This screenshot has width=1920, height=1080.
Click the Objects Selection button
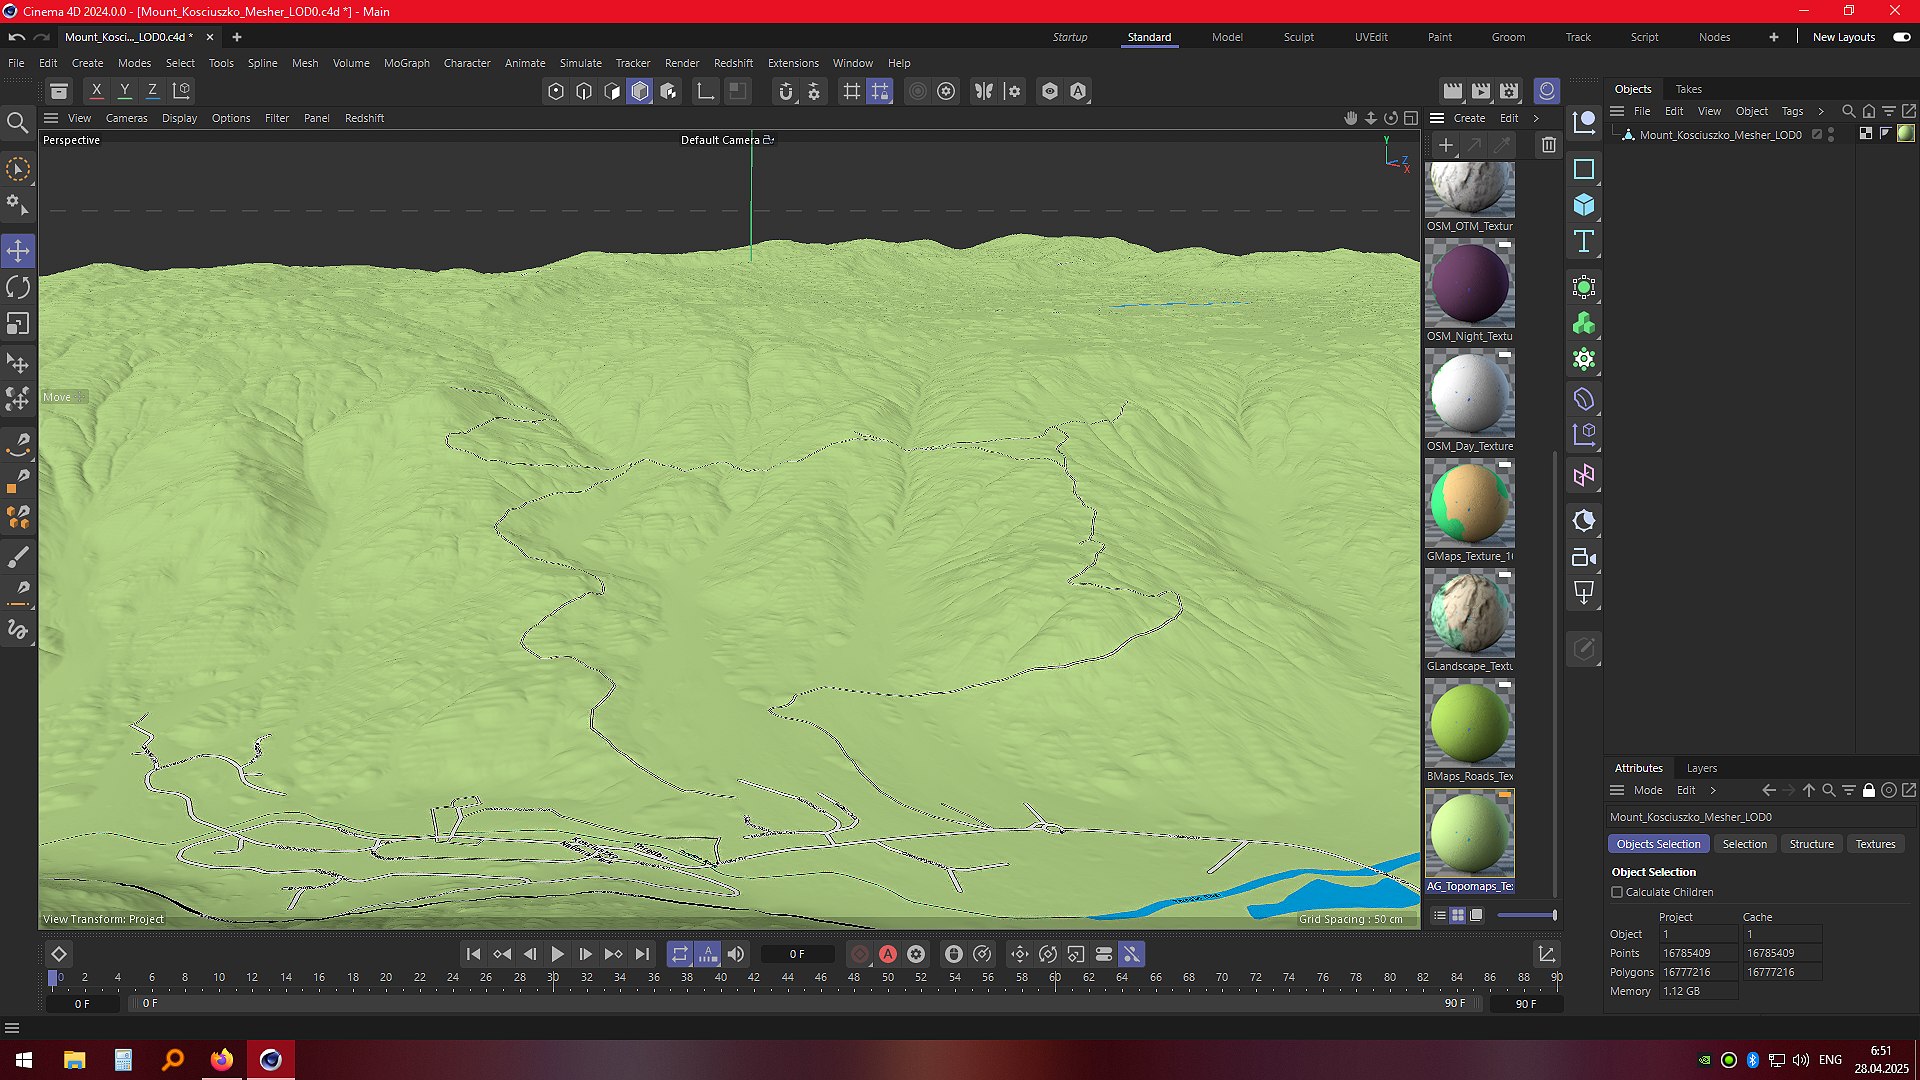point(1659,844)
